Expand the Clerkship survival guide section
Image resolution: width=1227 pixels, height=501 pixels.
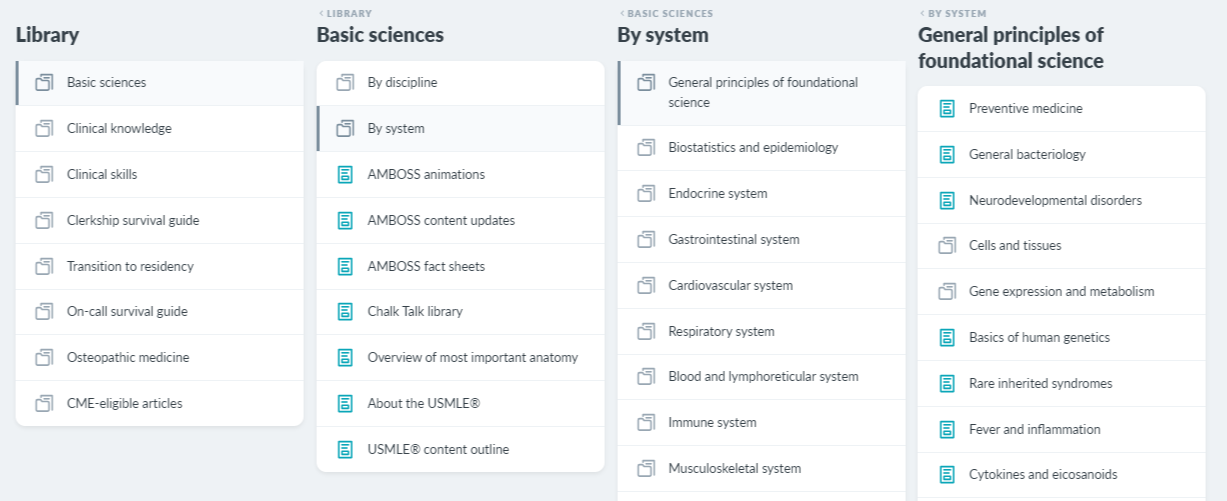(x=160, y=220)
